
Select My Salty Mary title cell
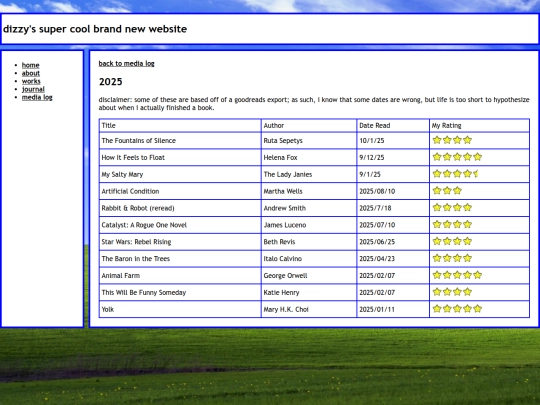180,174
